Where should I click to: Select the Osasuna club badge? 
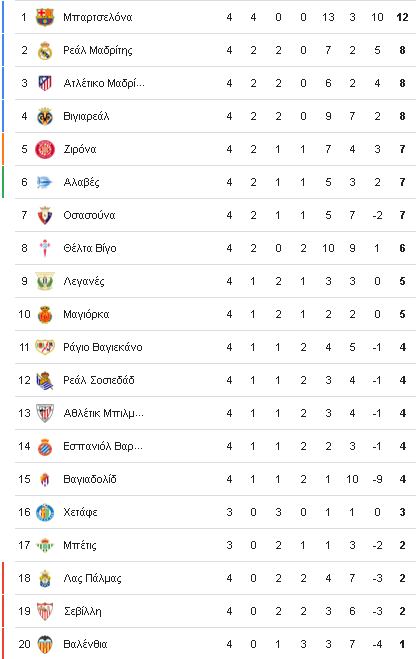(45, 215)
